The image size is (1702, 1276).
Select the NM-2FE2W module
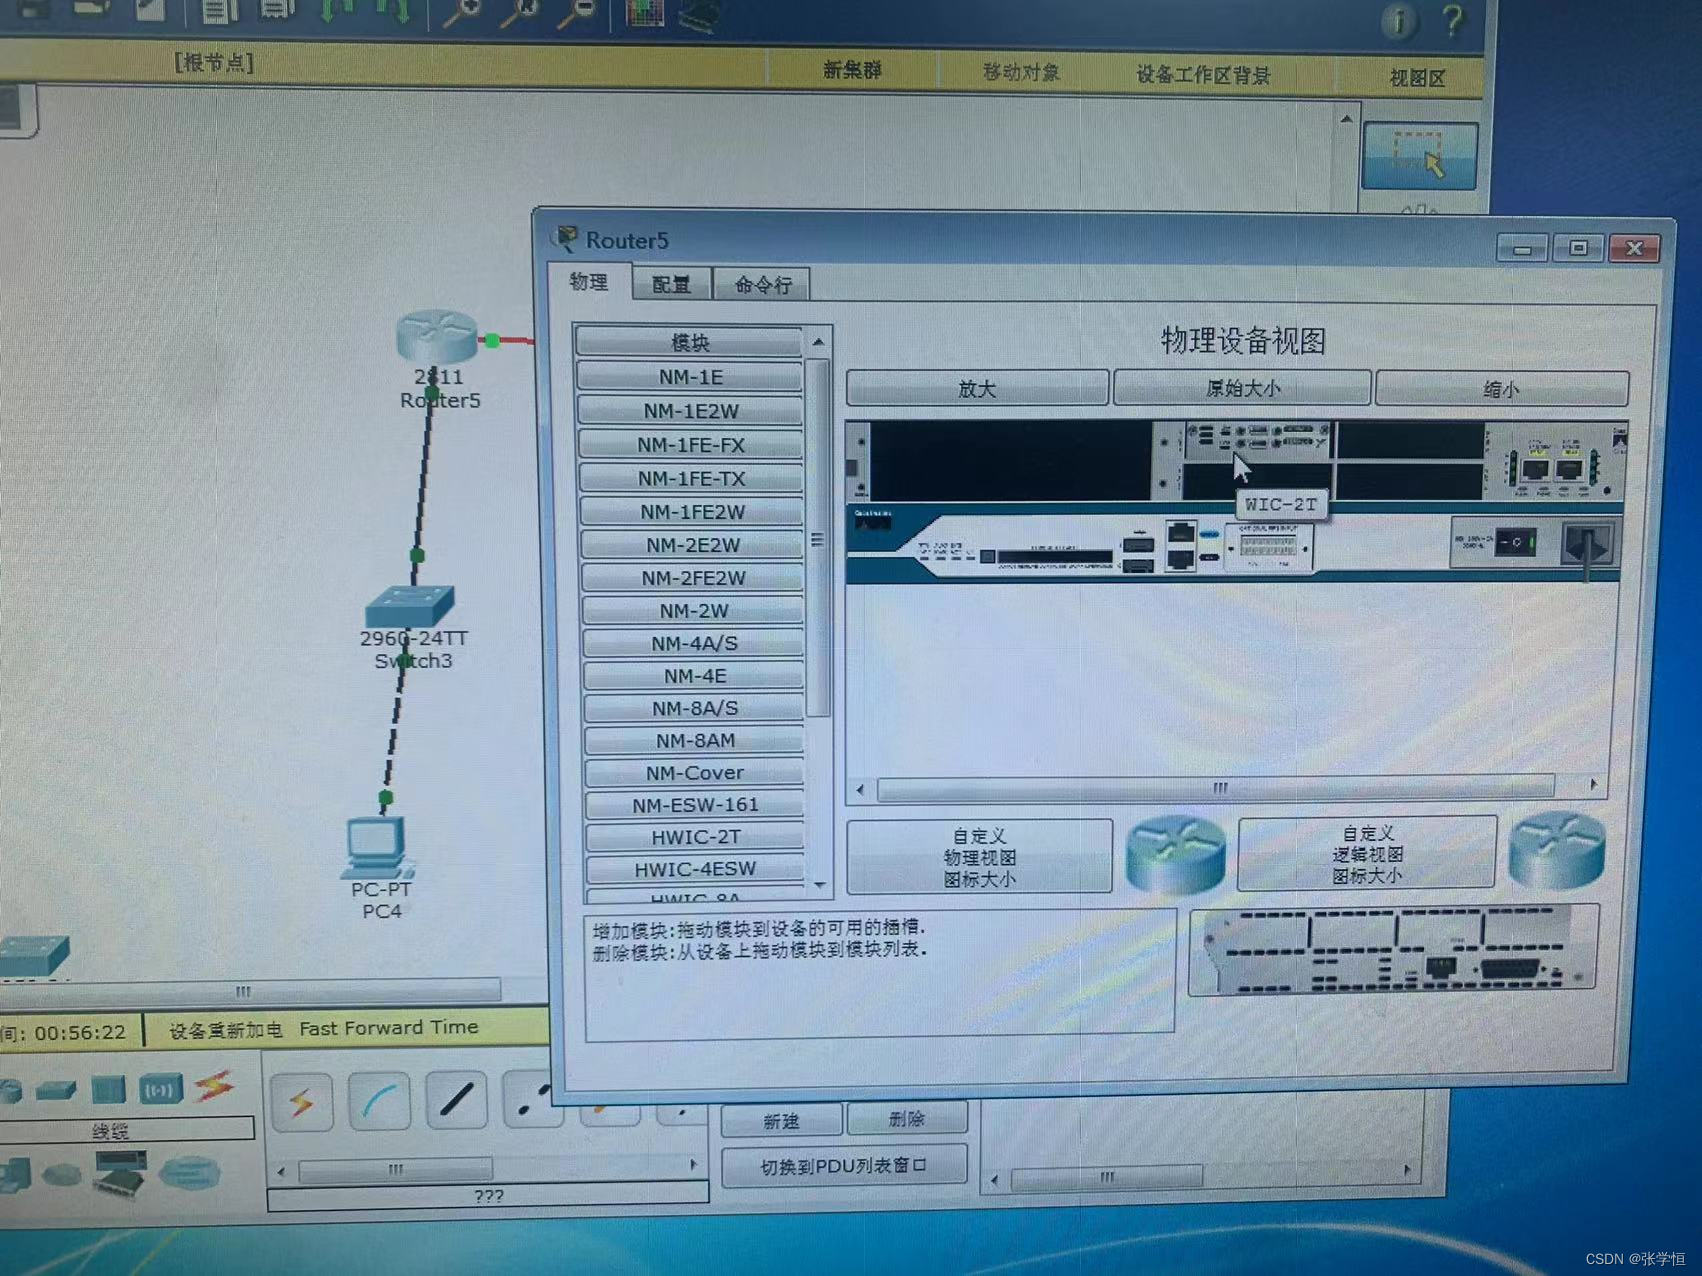pyautogui.click(x=693, y=578)
